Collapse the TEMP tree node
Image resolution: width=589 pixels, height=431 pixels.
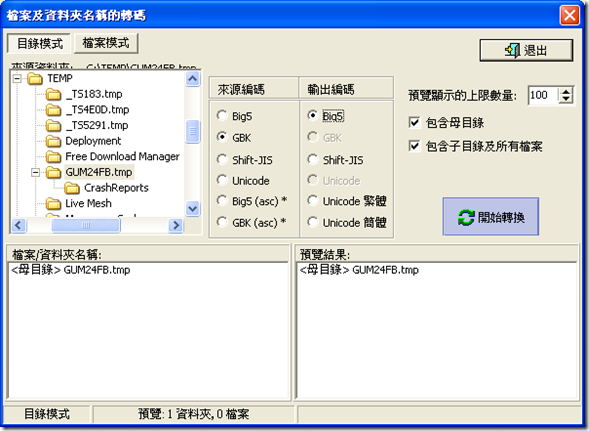tap(17, 79)
